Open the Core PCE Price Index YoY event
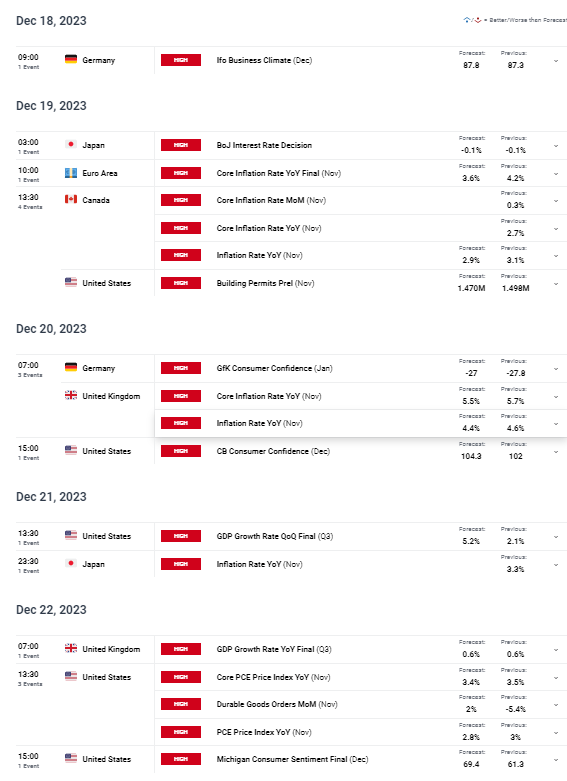Viewport: 567px width, 781px height. coord(273,677)
